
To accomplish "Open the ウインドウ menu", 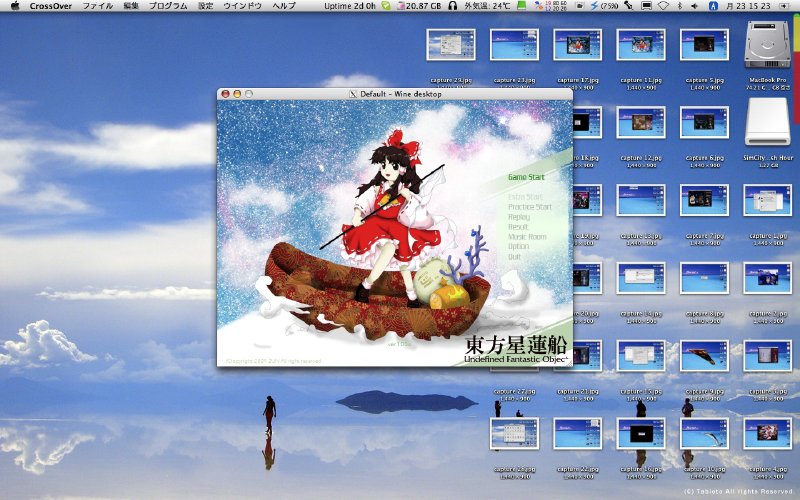I will 242,6.
